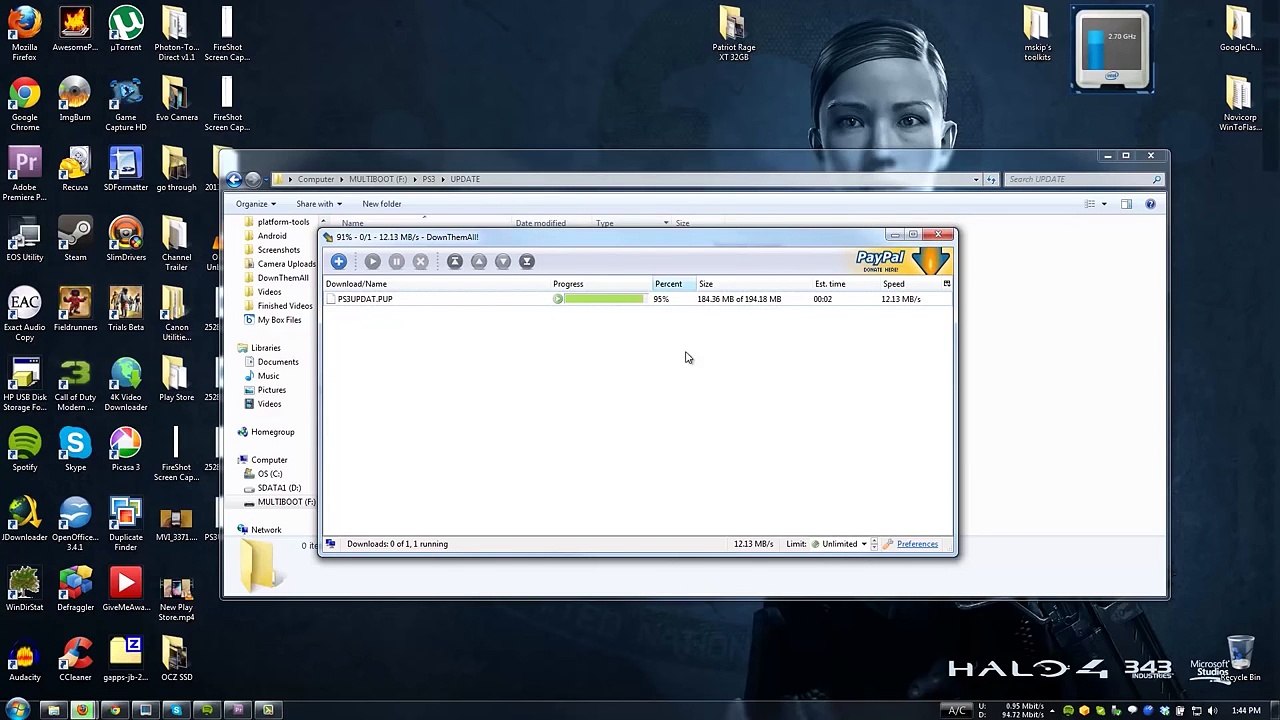The image size is (1280, 720).
Task: Open Explorer help via question mark icon
Action: 1150,204
